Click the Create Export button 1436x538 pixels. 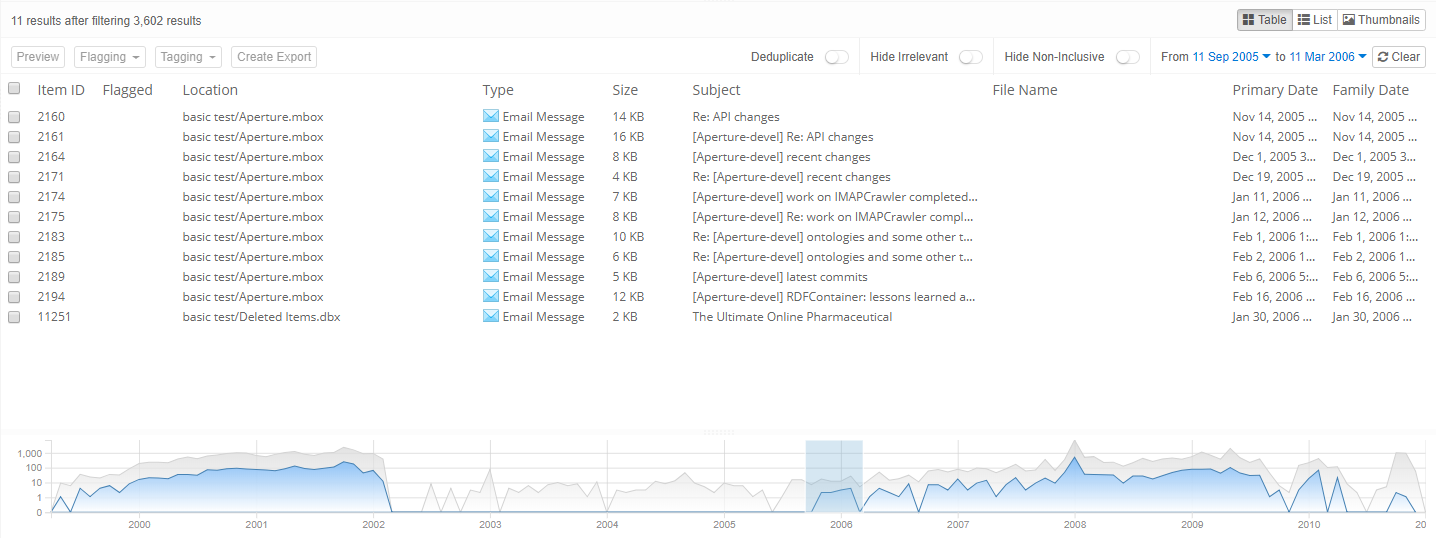point(274,57)
